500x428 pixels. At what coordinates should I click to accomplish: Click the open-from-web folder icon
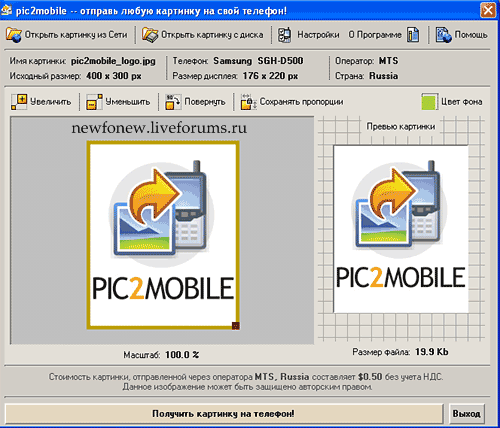tap(14, 35)
